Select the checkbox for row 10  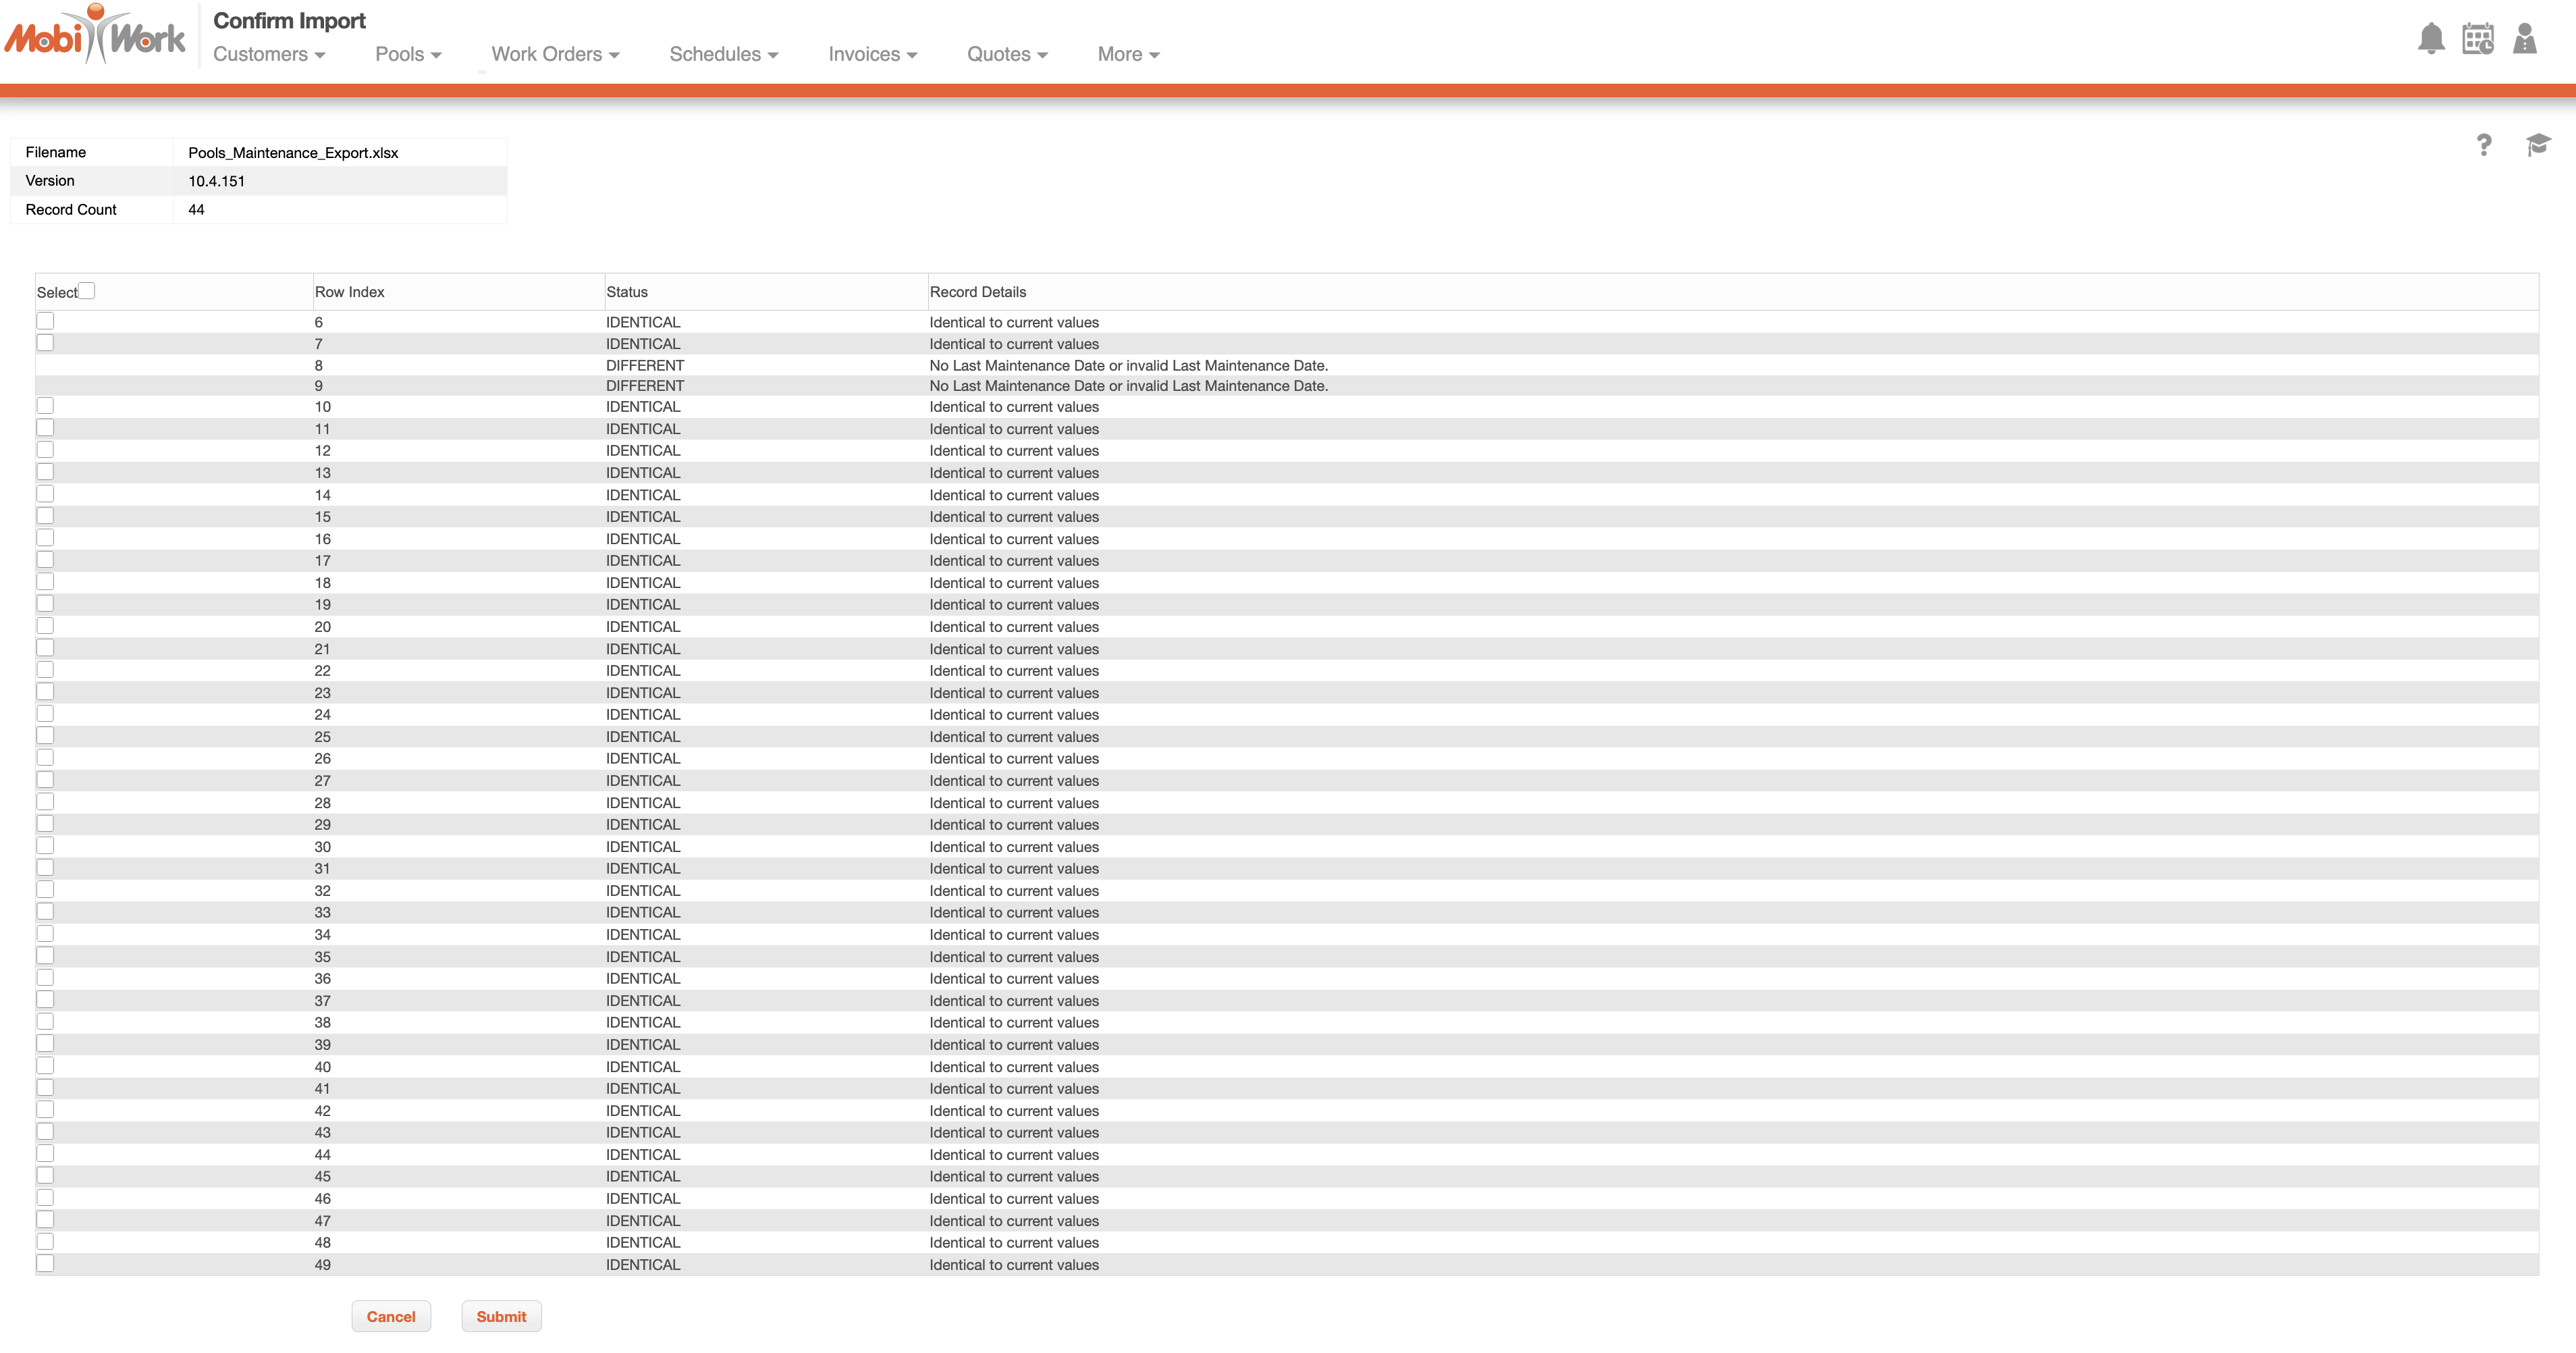click(x=45, y=406)
